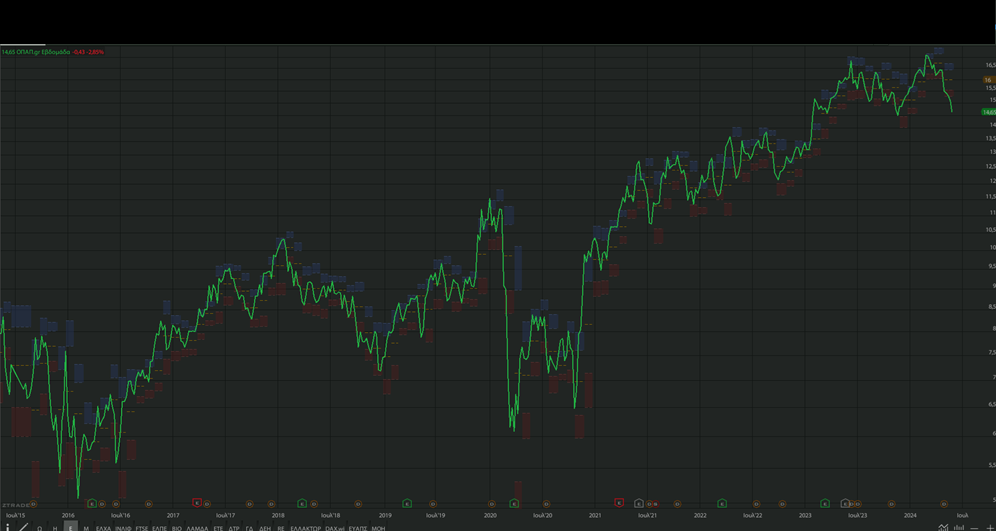The height and width of the screenshot is (531, 996).
Task: Click the green E event marker in 2020
Action: click(514, 503)
